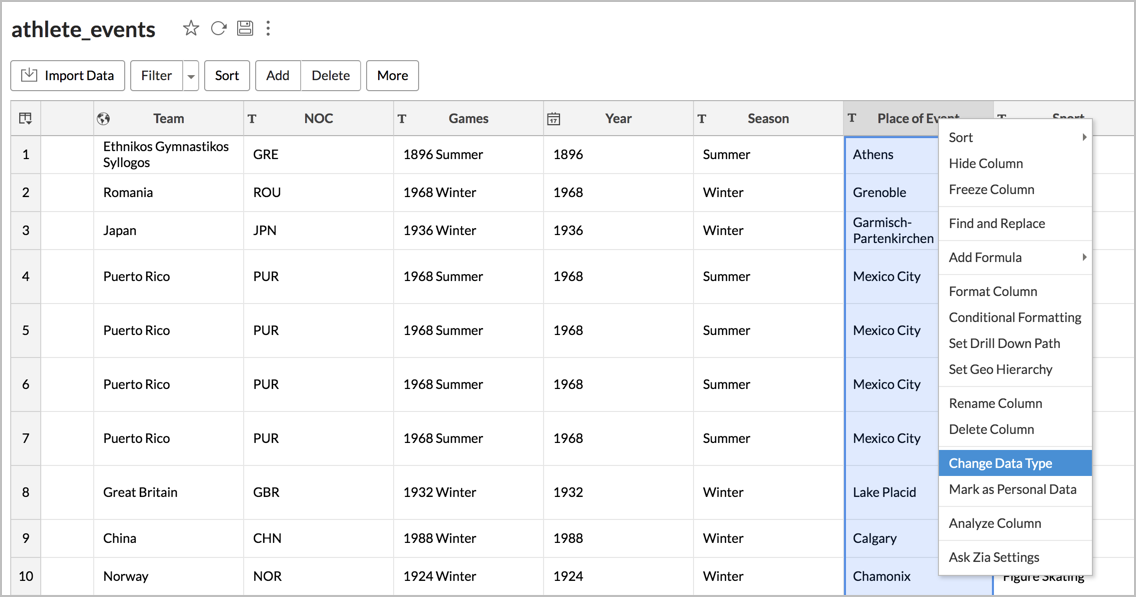Expand the Add Formula submenu
The width and height of the screenshot is (1136, 597).
pos(1015,257)
